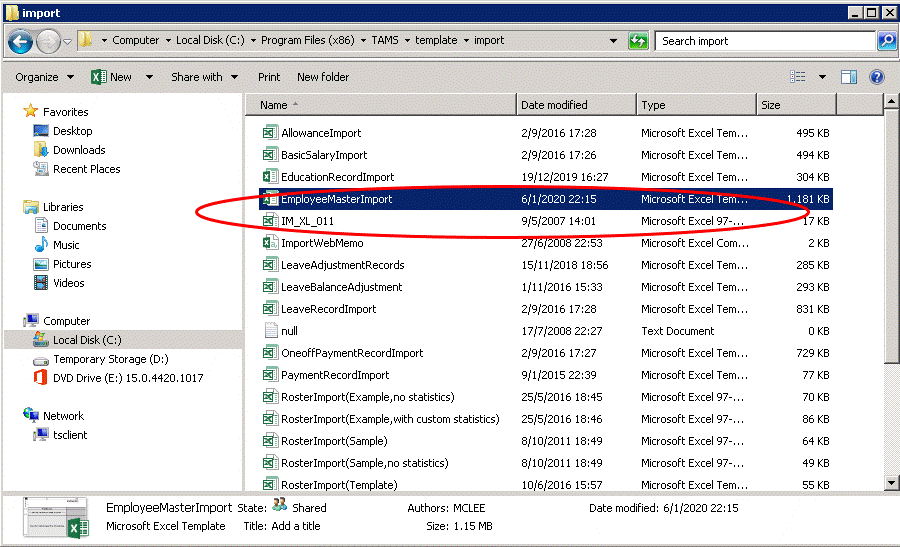Viewport: 900px width, 547px height.
Task: Click the null text document icon
Action: [x=269, y=331]
